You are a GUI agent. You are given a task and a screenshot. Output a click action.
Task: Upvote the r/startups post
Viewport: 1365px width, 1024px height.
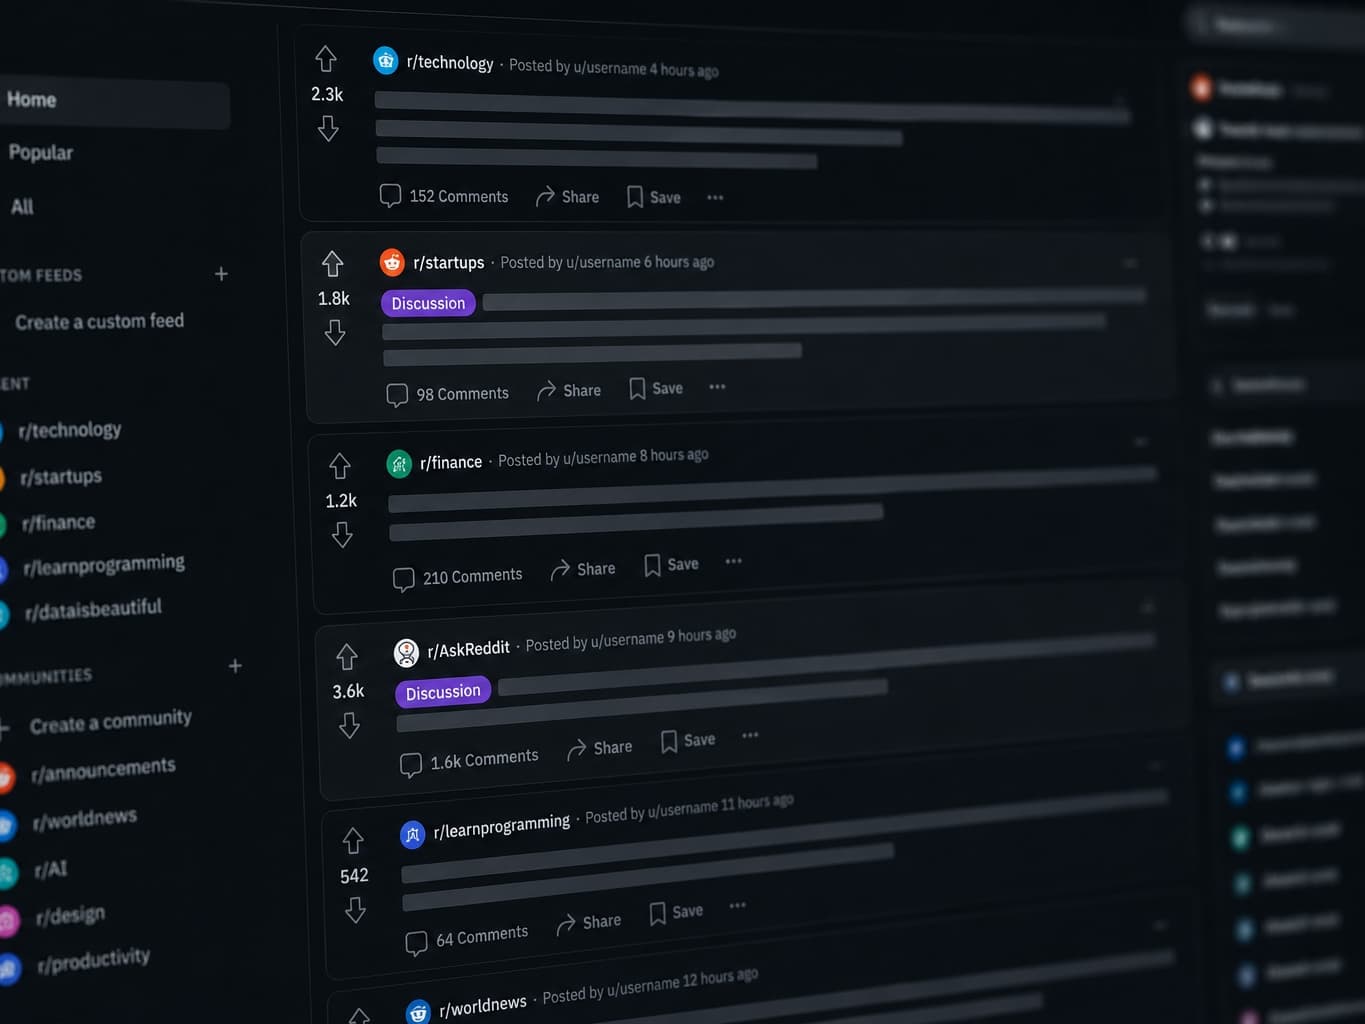pos(333,263)
